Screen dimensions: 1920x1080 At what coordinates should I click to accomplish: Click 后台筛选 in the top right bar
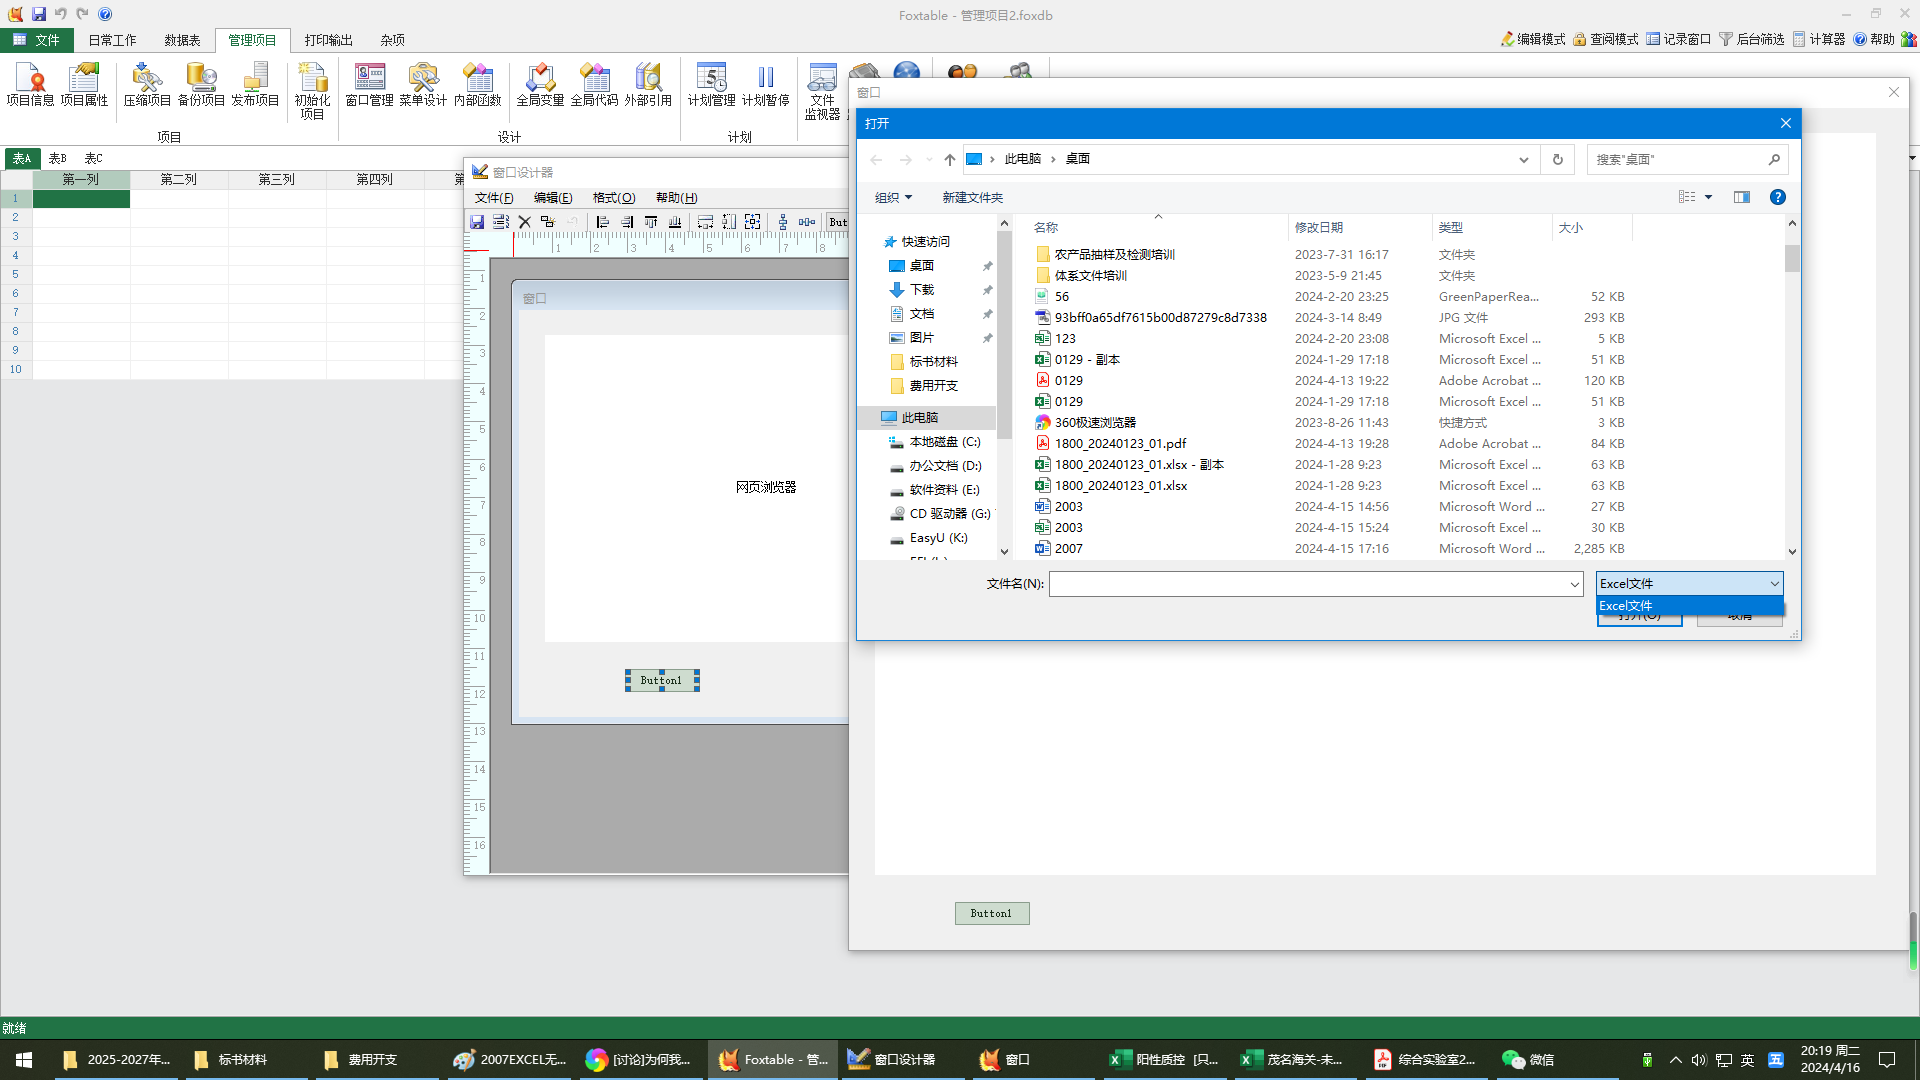[x=1752, y=39]
